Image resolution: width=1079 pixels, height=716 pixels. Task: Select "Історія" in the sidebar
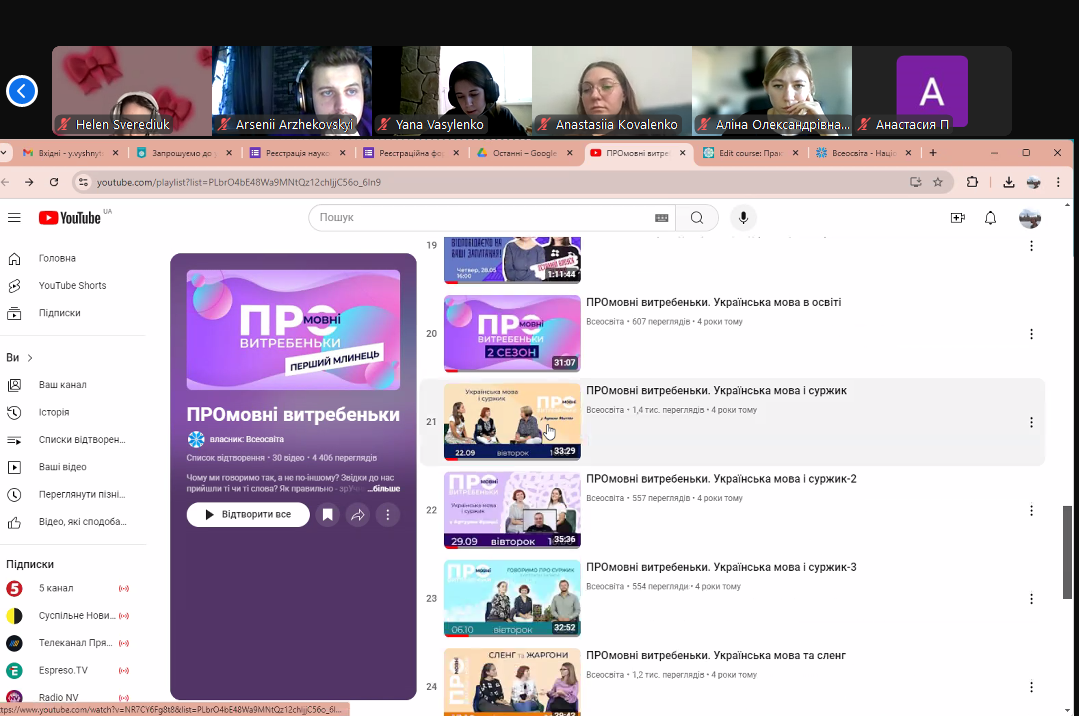54,412
